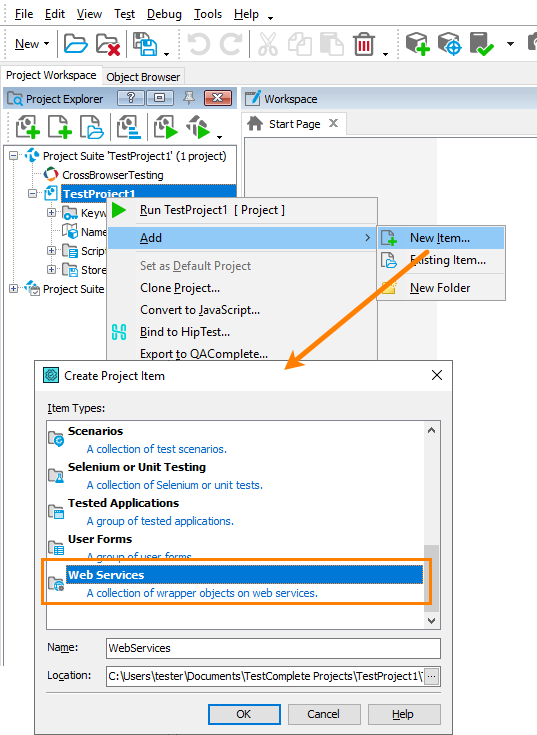Collapse the TestProject1 project node
The width and height of the screenshot is (537, 735).
coord(32,193)
